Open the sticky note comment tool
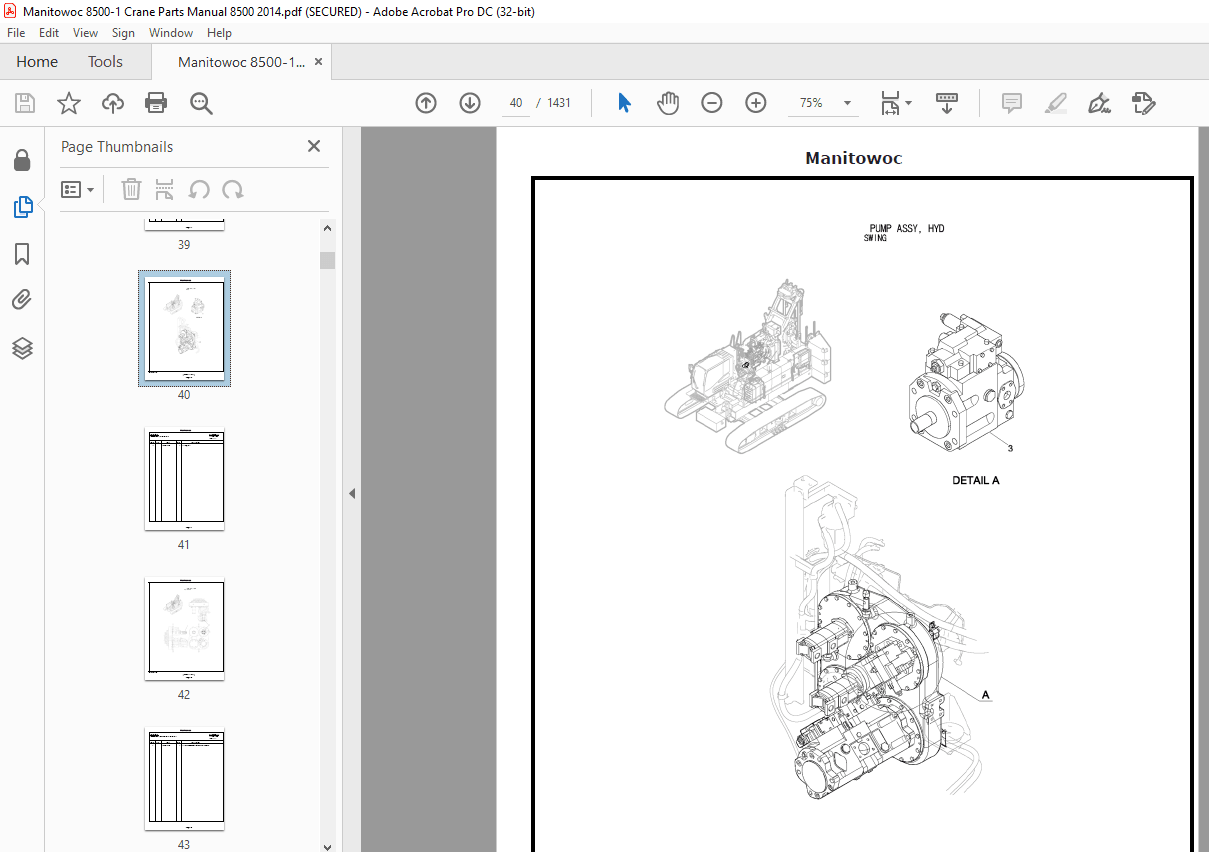 point(1011,103)
